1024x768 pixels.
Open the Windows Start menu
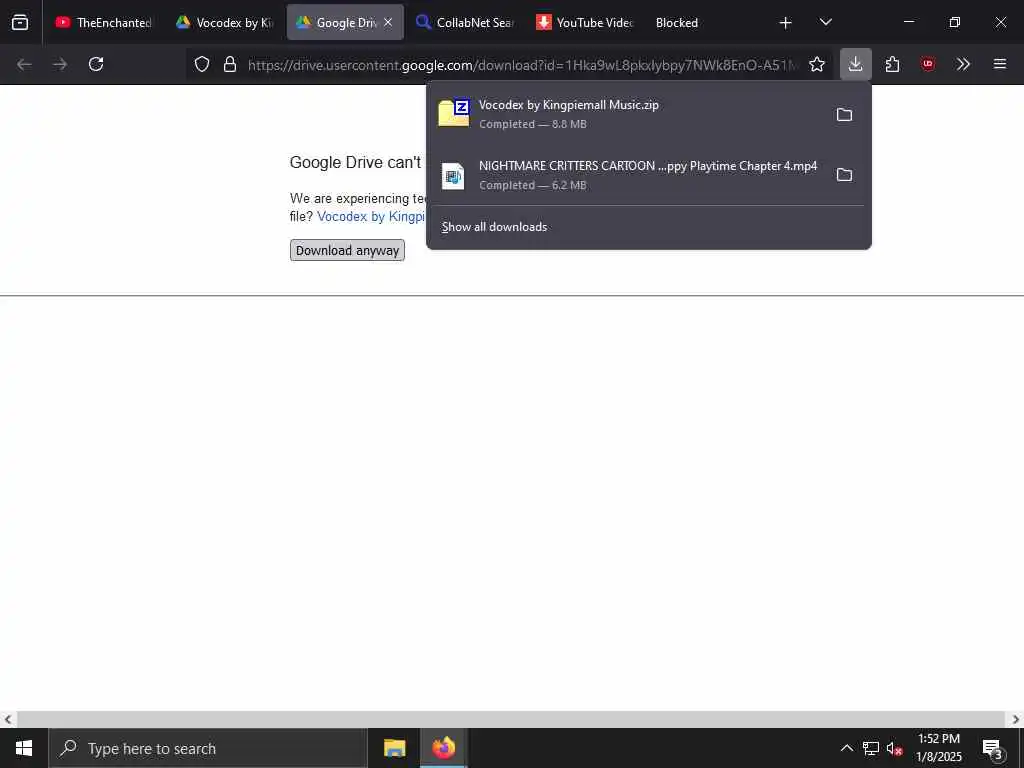[x=24, y=748]
